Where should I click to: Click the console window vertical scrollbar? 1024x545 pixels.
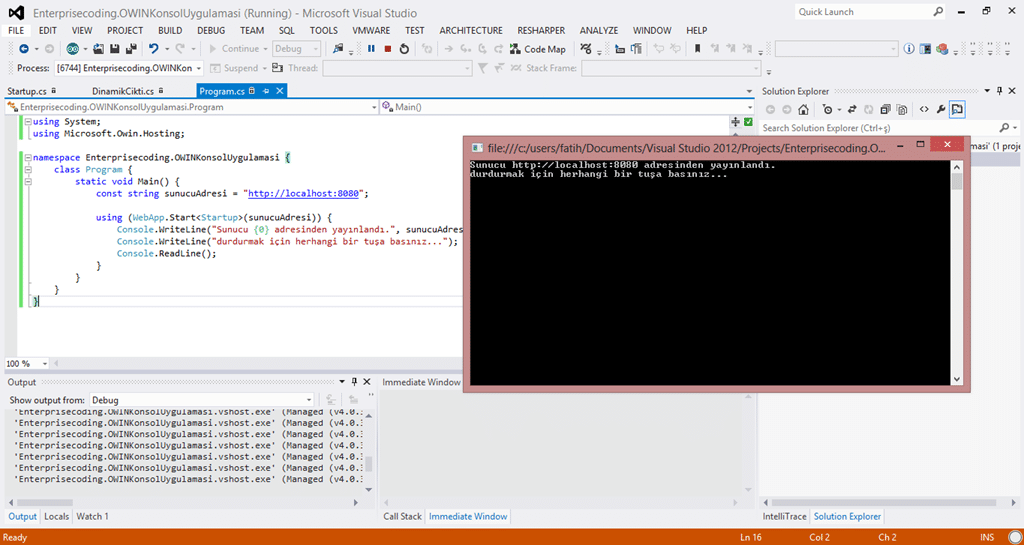957,272
